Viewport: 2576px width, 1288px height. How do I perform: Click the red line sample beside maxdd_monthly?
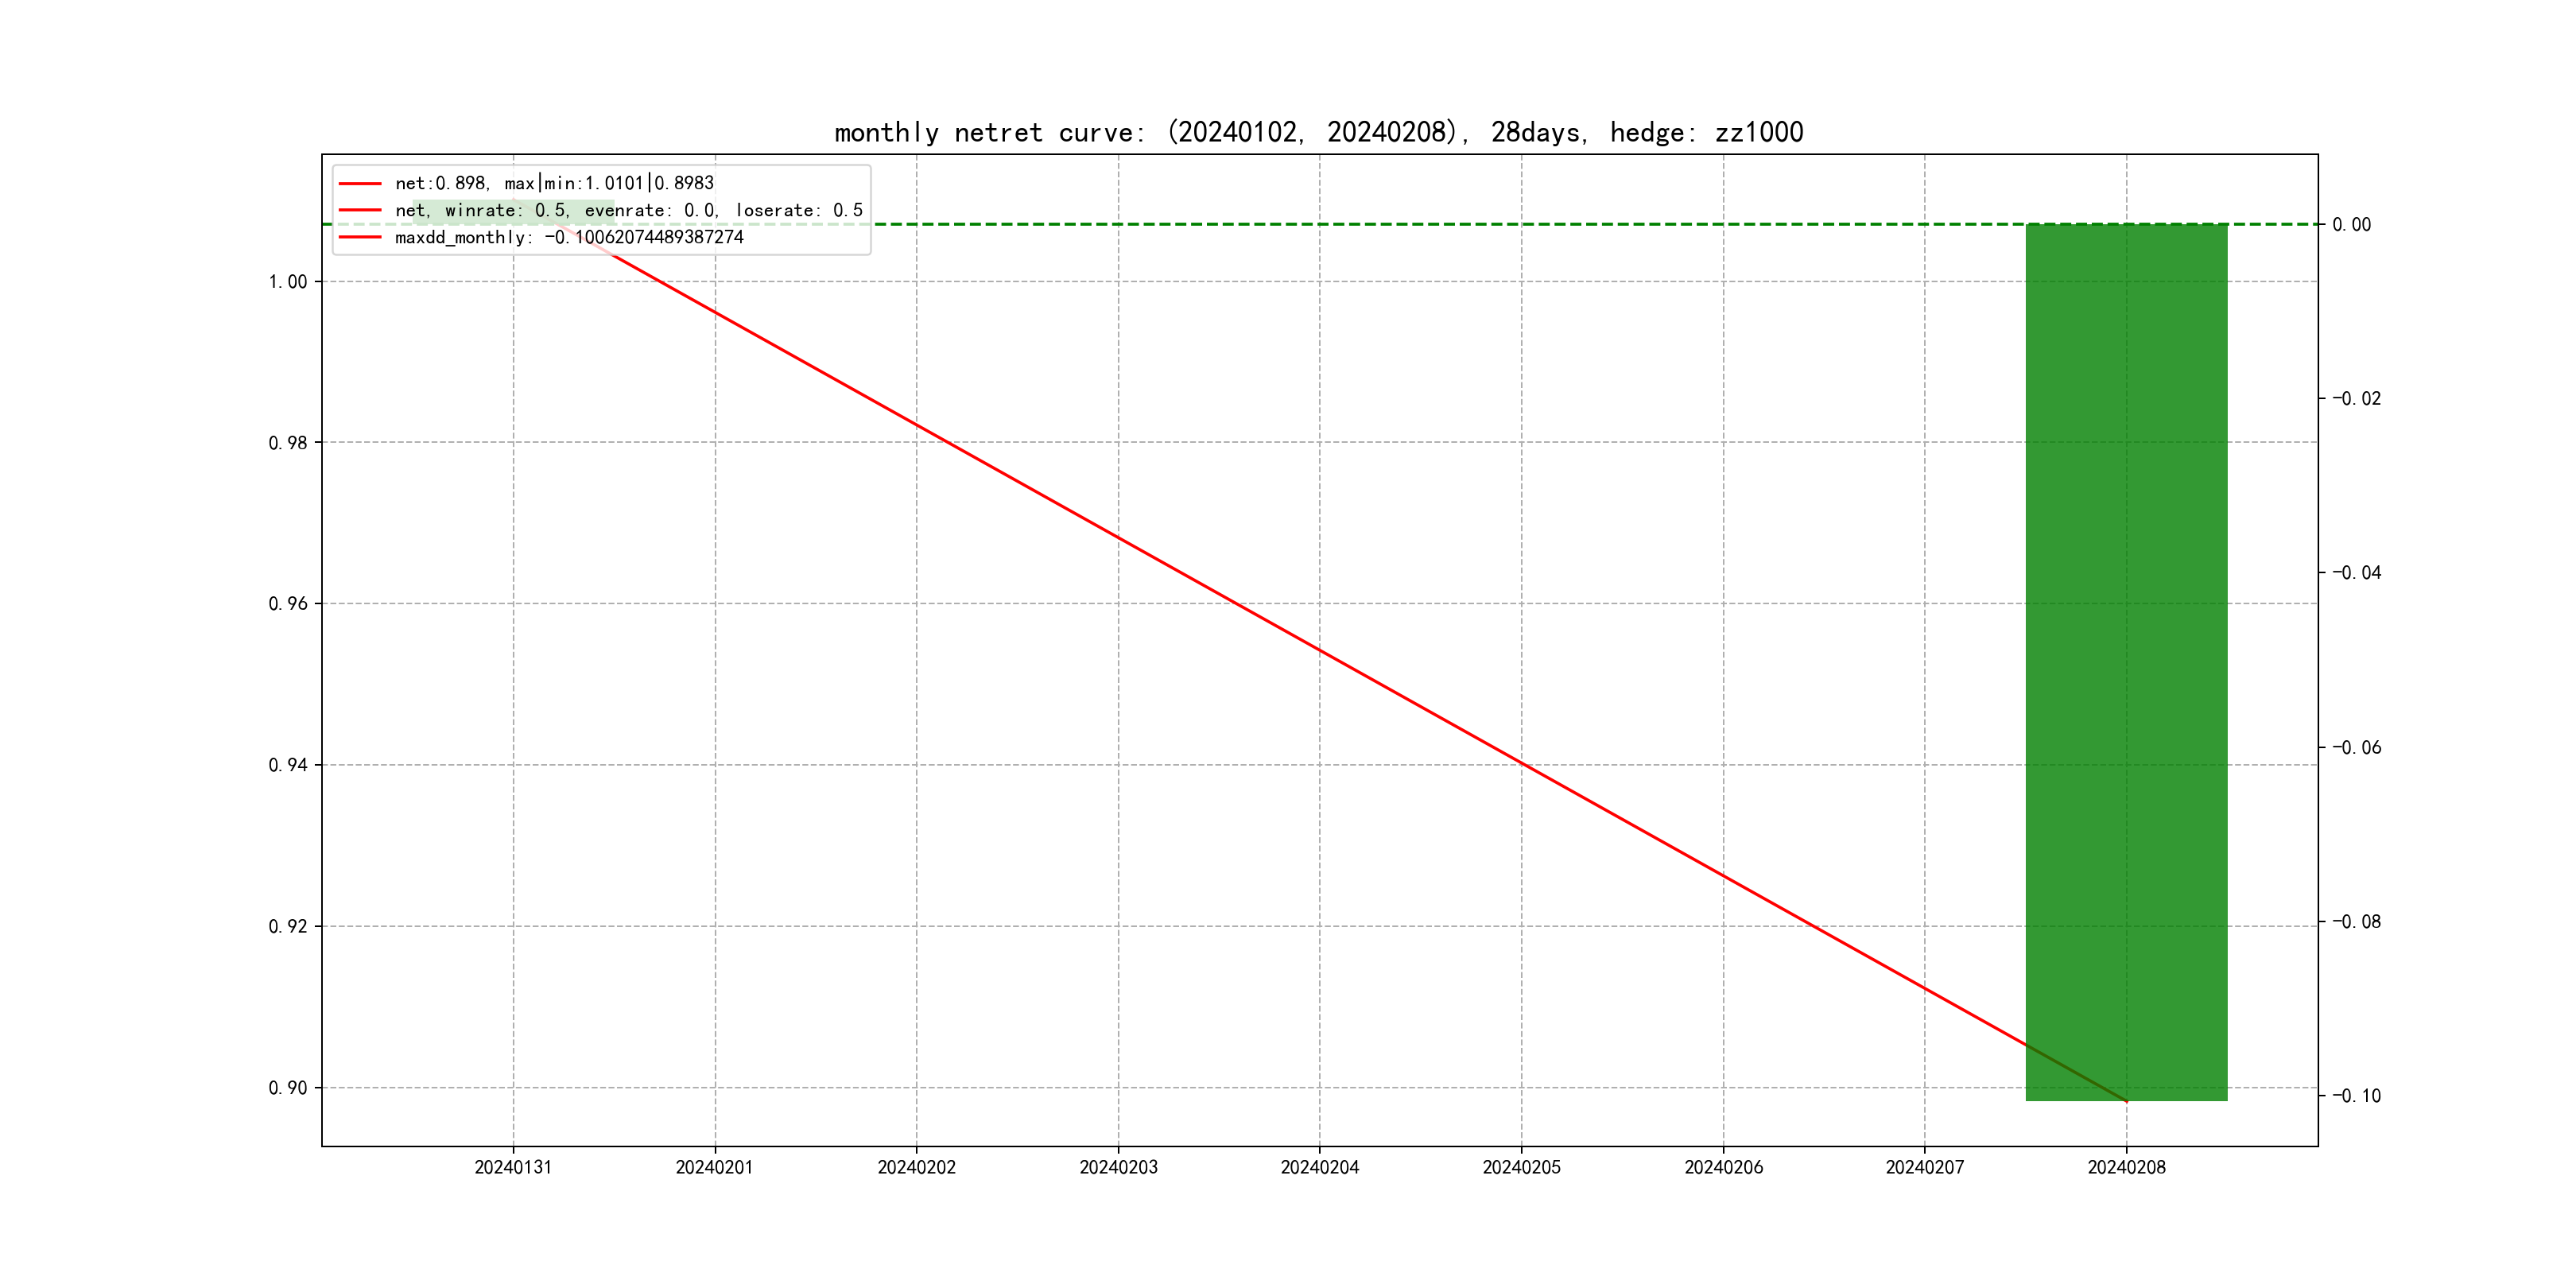coord(360,237)
